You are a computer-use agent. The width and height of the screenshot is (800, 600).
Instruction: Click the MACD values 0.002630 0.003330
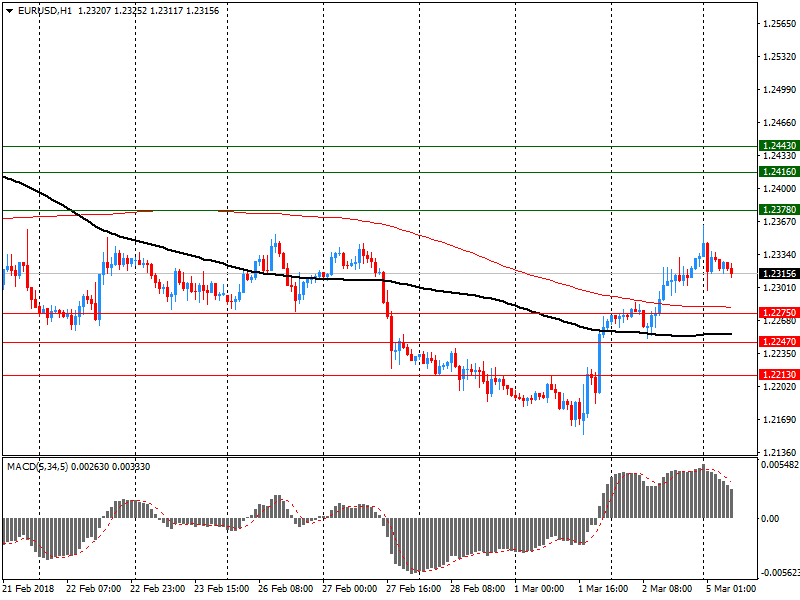tap(111, 467)
